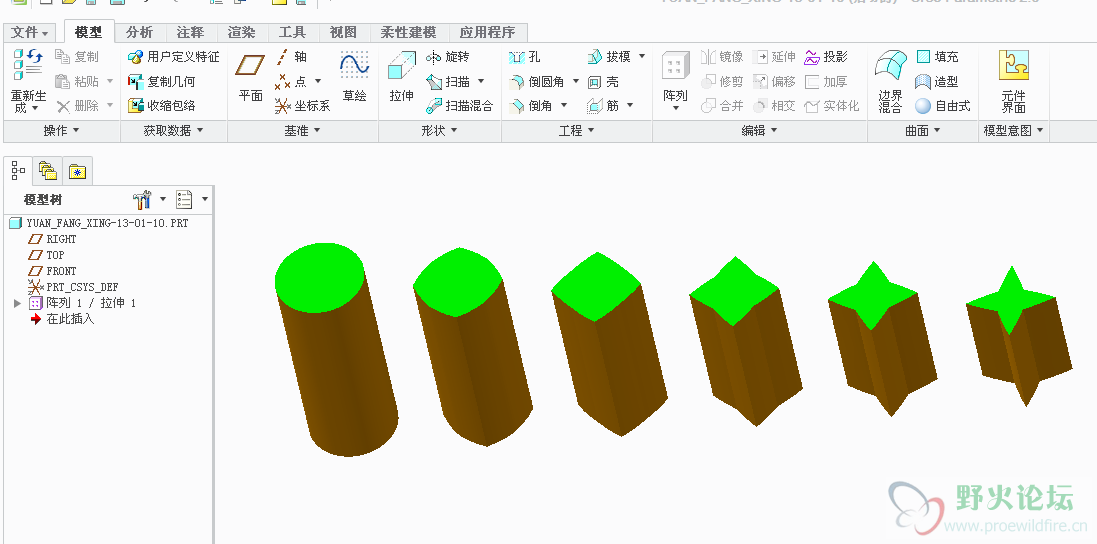Open the 草绘 (Sketch) tool
The width and height of the screenshot is (1097, 544).
(x=355, y=76)
